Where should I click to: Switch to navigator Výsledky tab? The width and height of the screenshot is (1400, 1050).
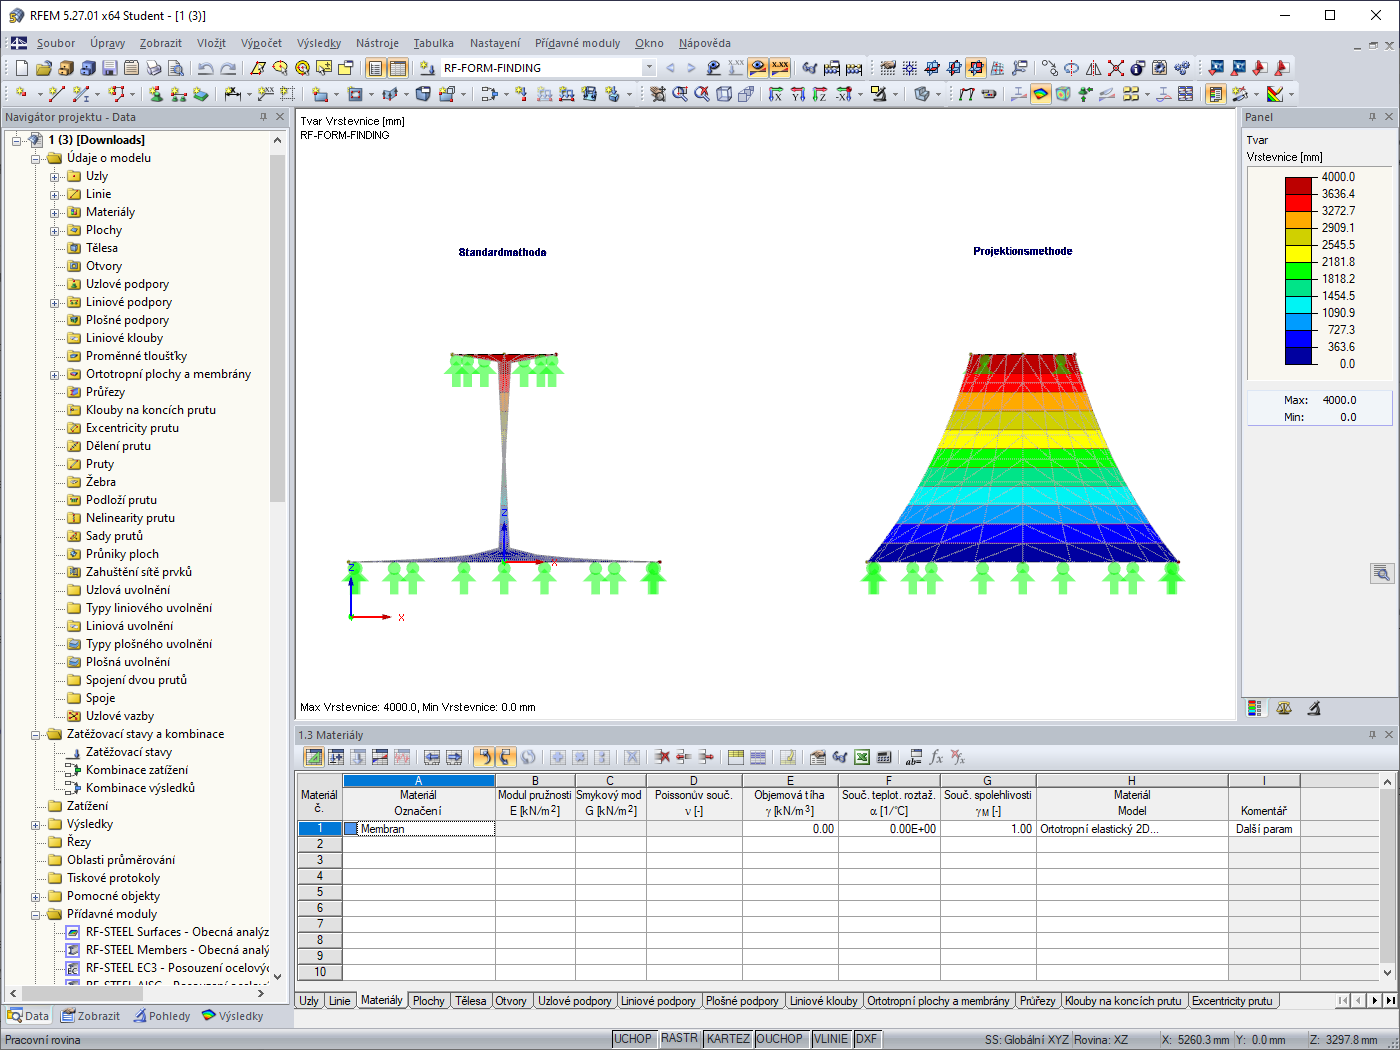click(232, 1016)
